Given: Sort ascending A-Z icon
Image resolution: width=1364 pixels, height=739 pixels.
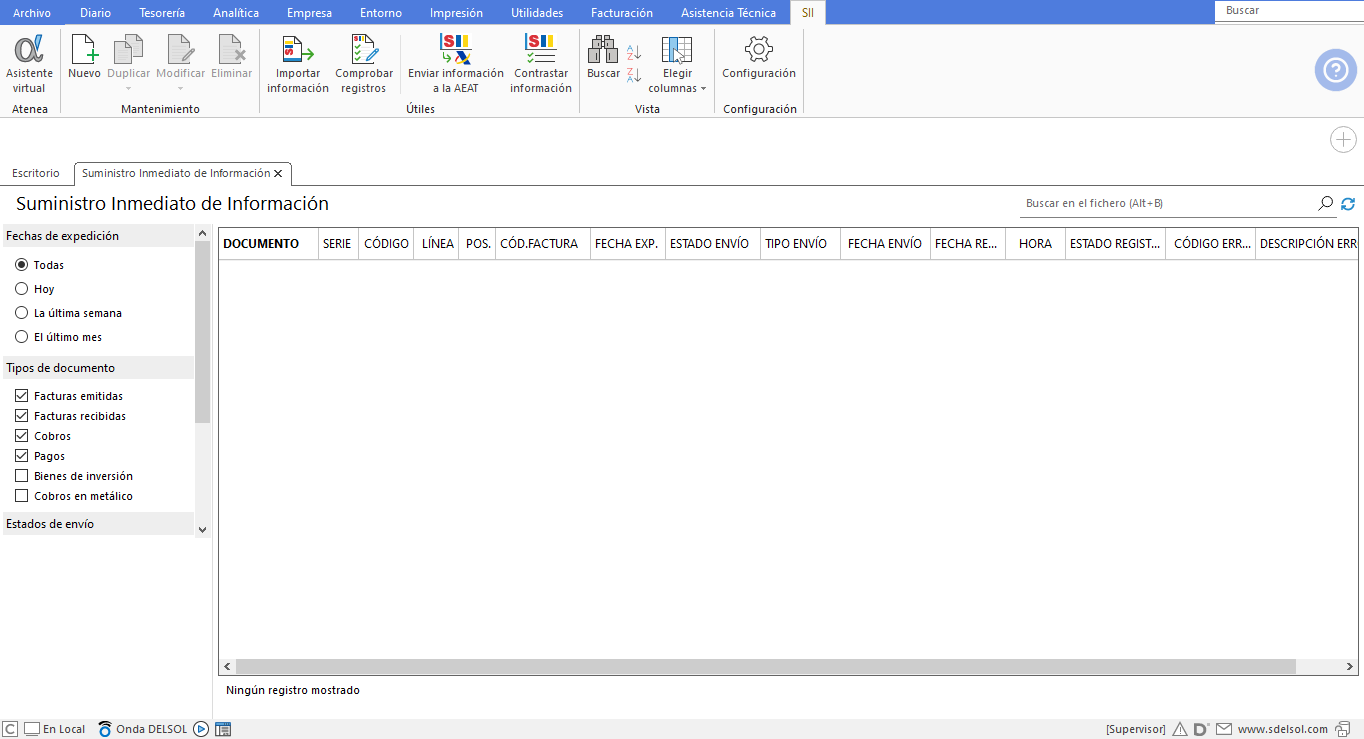Looking at the screenshot, I should [634, 52].
